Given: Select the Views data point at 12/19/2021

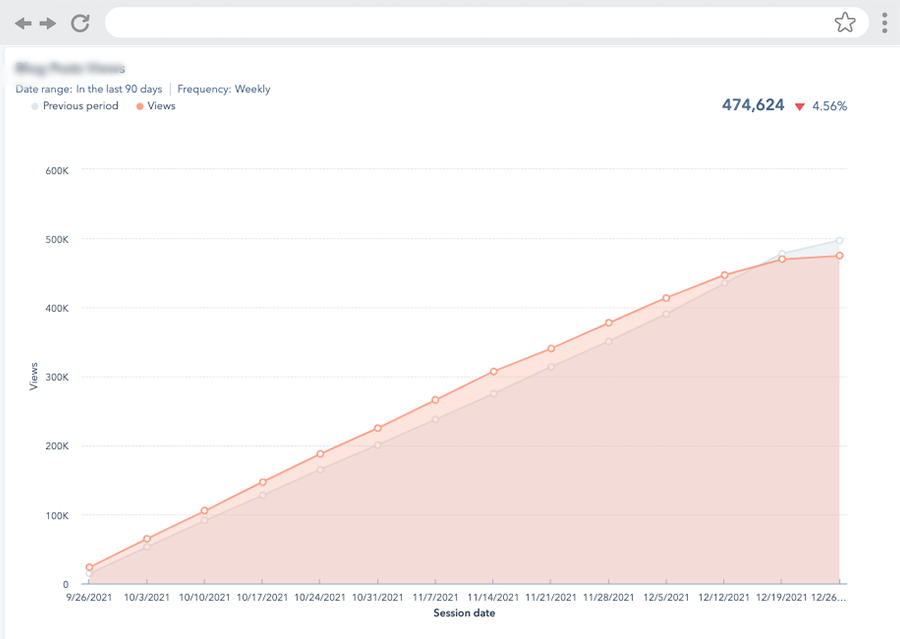Looking at the screenshot, I should pyautogui.click(x=782, y=259).
